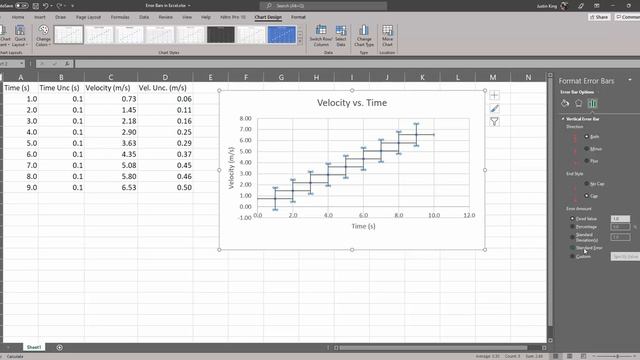
Task: Click the Review ribbon tab
Action: [x=165, y=17]
